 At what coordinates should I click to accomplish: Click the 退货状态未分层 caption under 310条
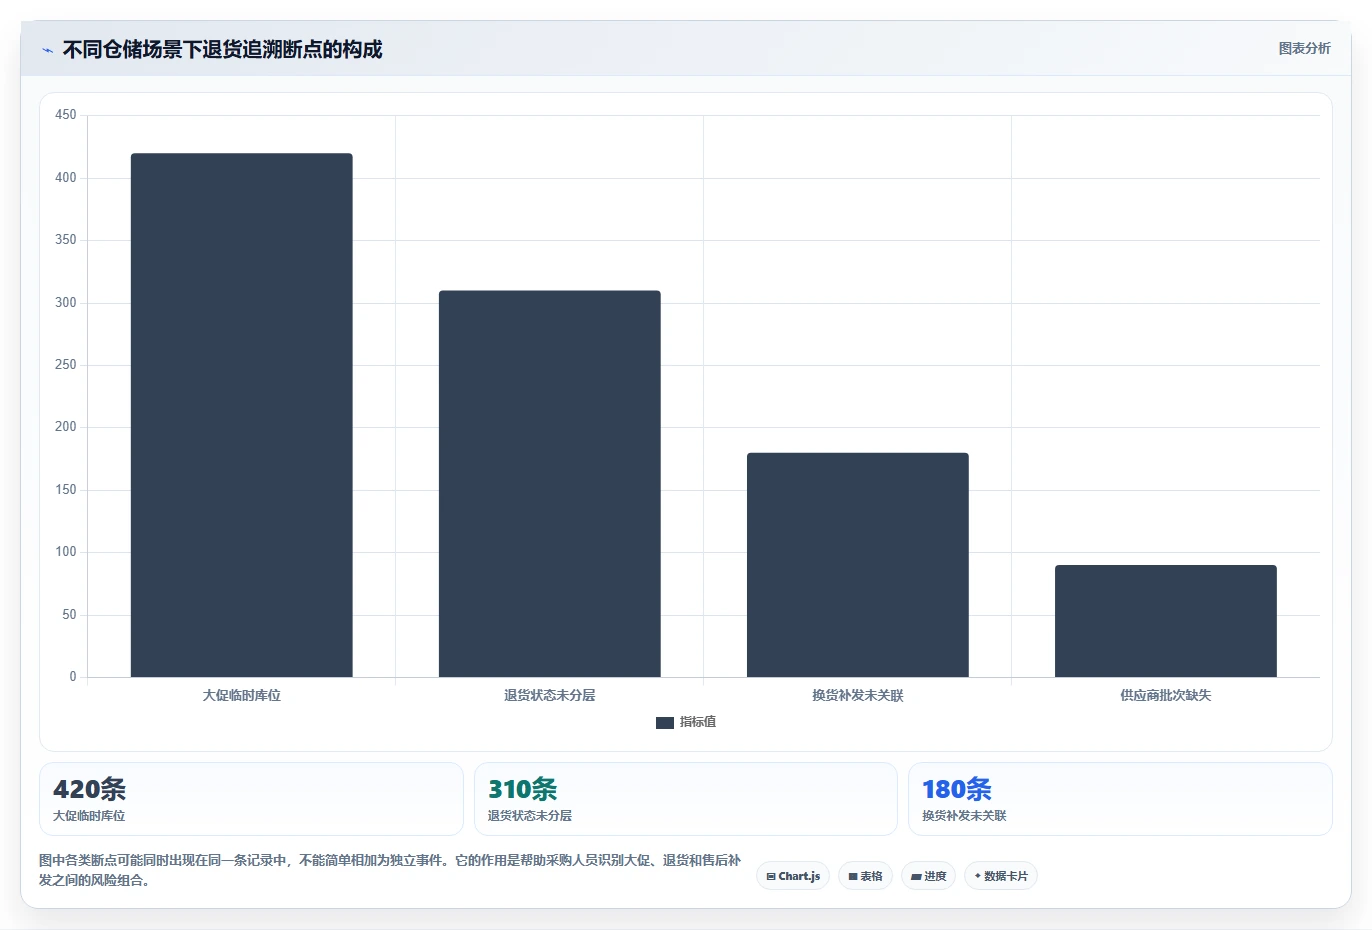point(530,816)
